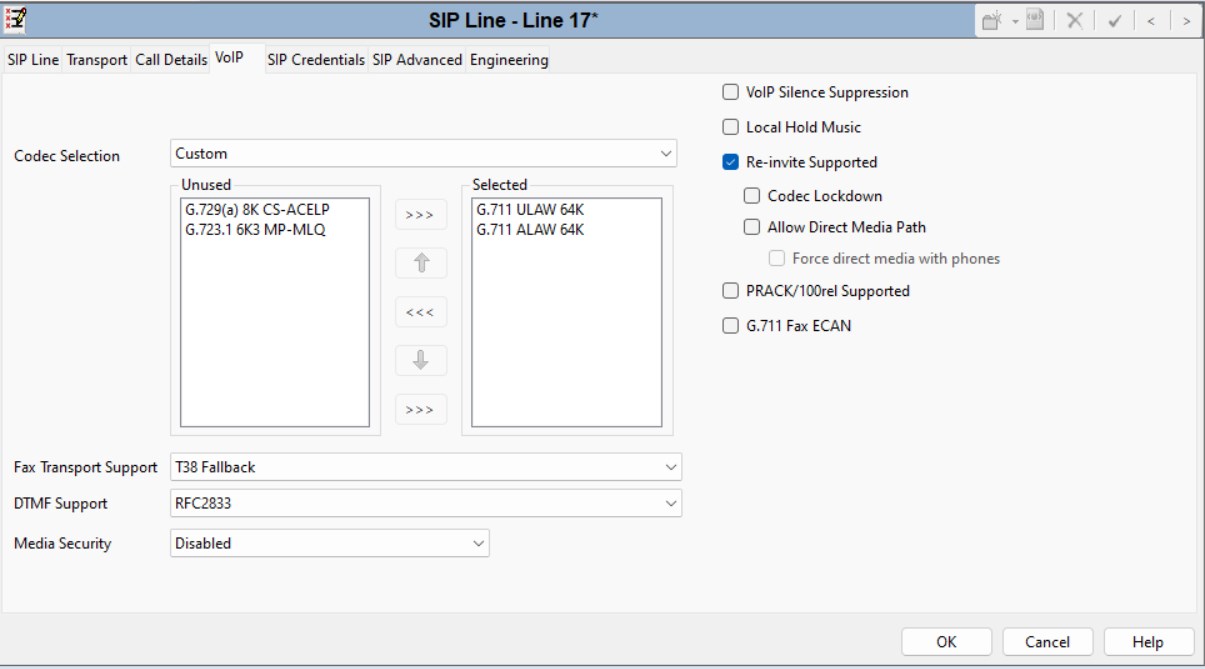1205x669 pixels.
Task: Open the Media Security dropdown
Action: click(330, 544)
